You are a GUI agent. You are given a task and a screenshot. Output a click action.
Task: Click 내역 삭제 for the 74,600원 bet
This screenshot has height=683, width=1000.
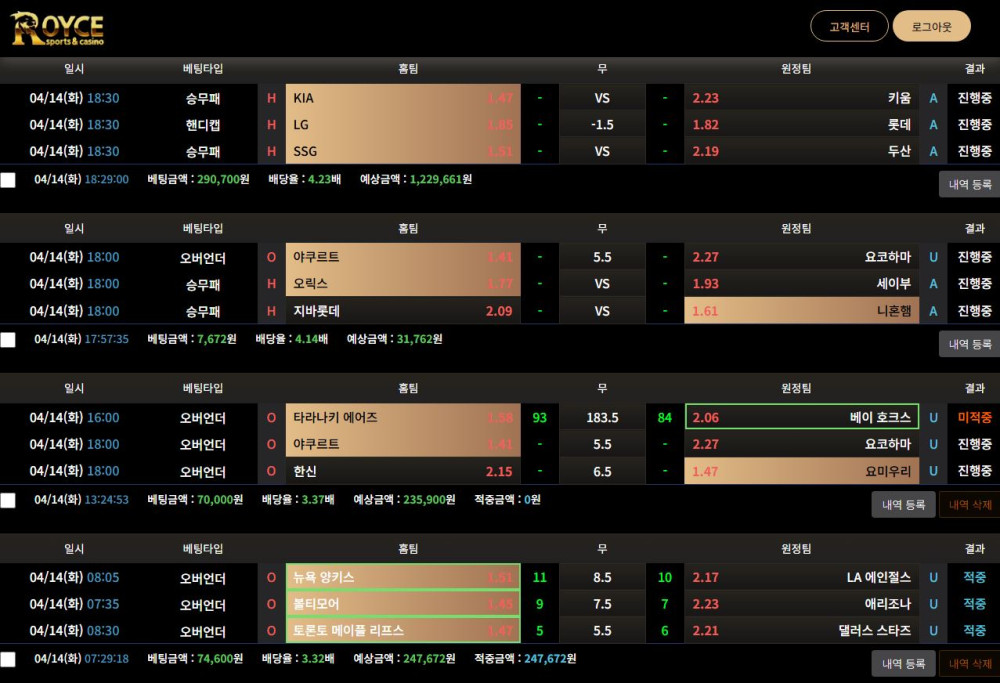click(x=969, y=664)
